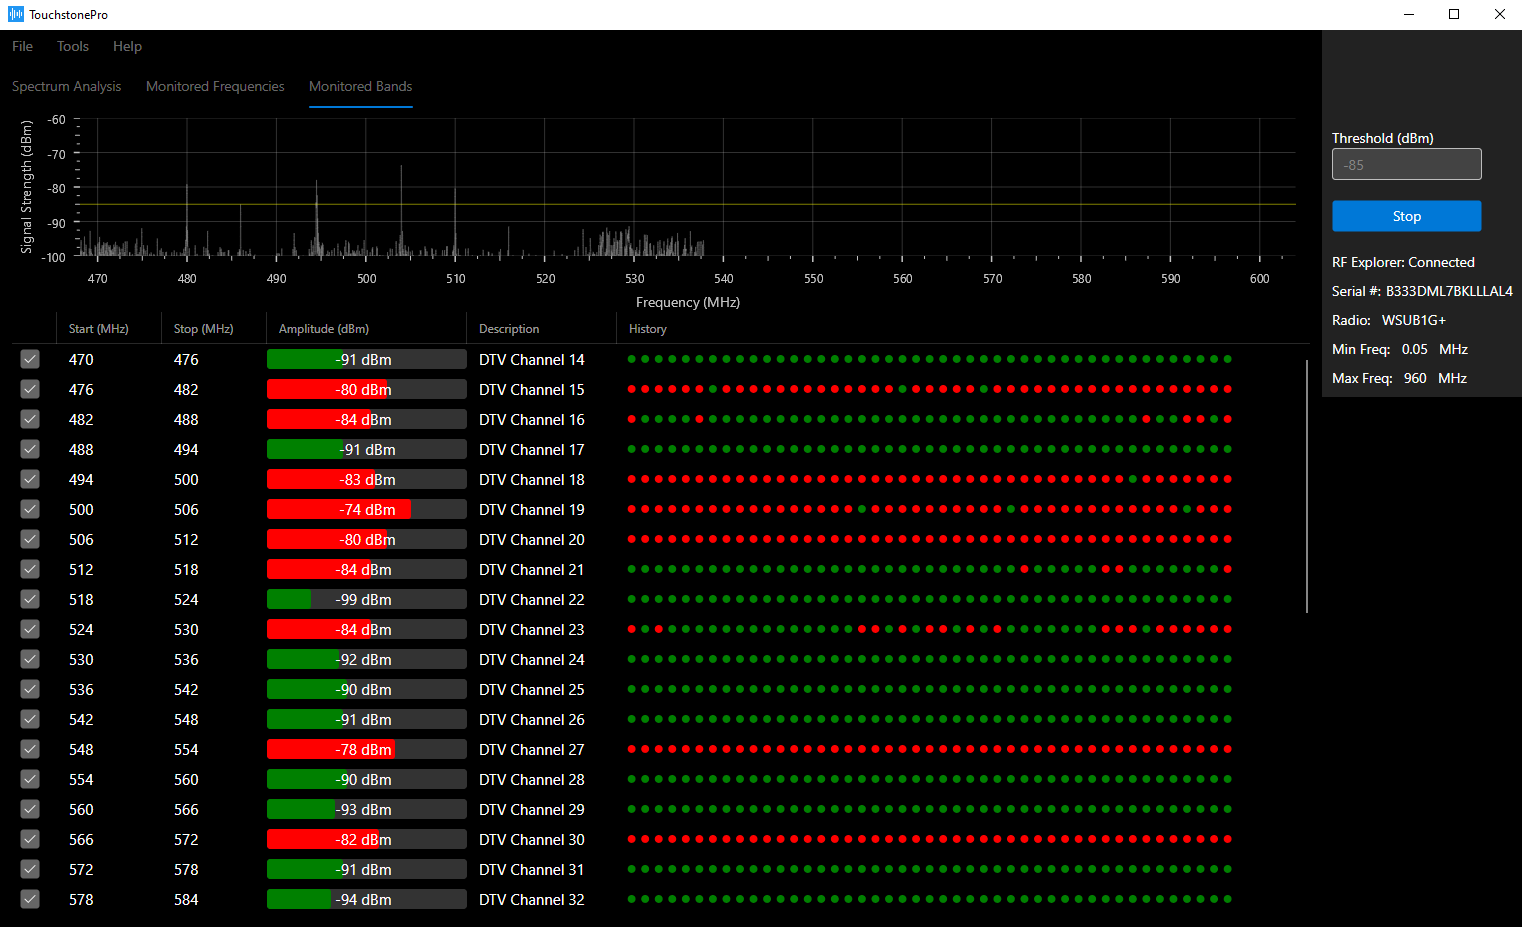
Task: Maximize the TouchstonePro window
Action: [1454, 14]
